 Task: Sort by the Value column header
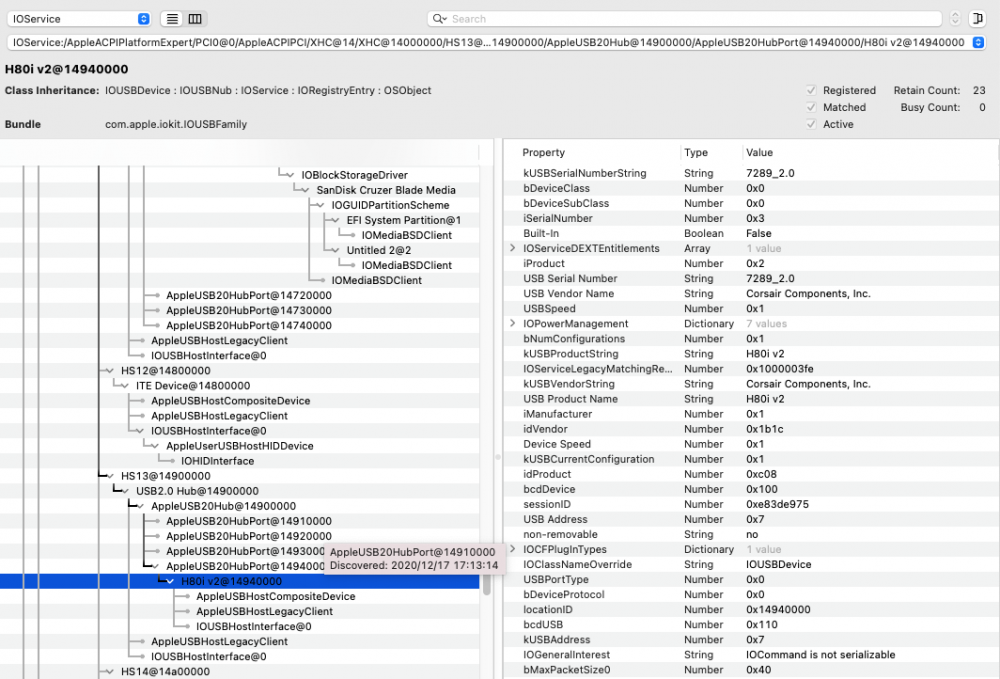pyautogui.click(x=760, y=152)
